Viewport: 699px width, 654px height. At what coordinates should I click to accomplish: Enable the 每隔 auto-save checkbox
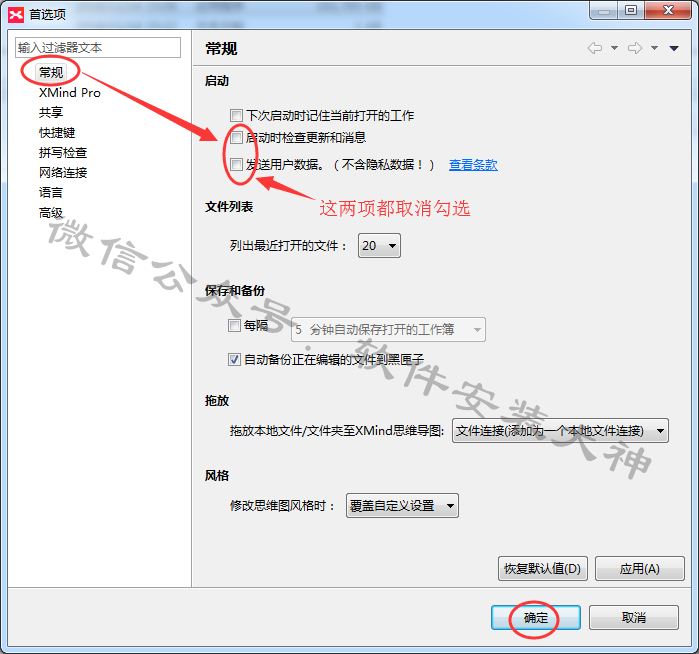click(x=234, y=325)
